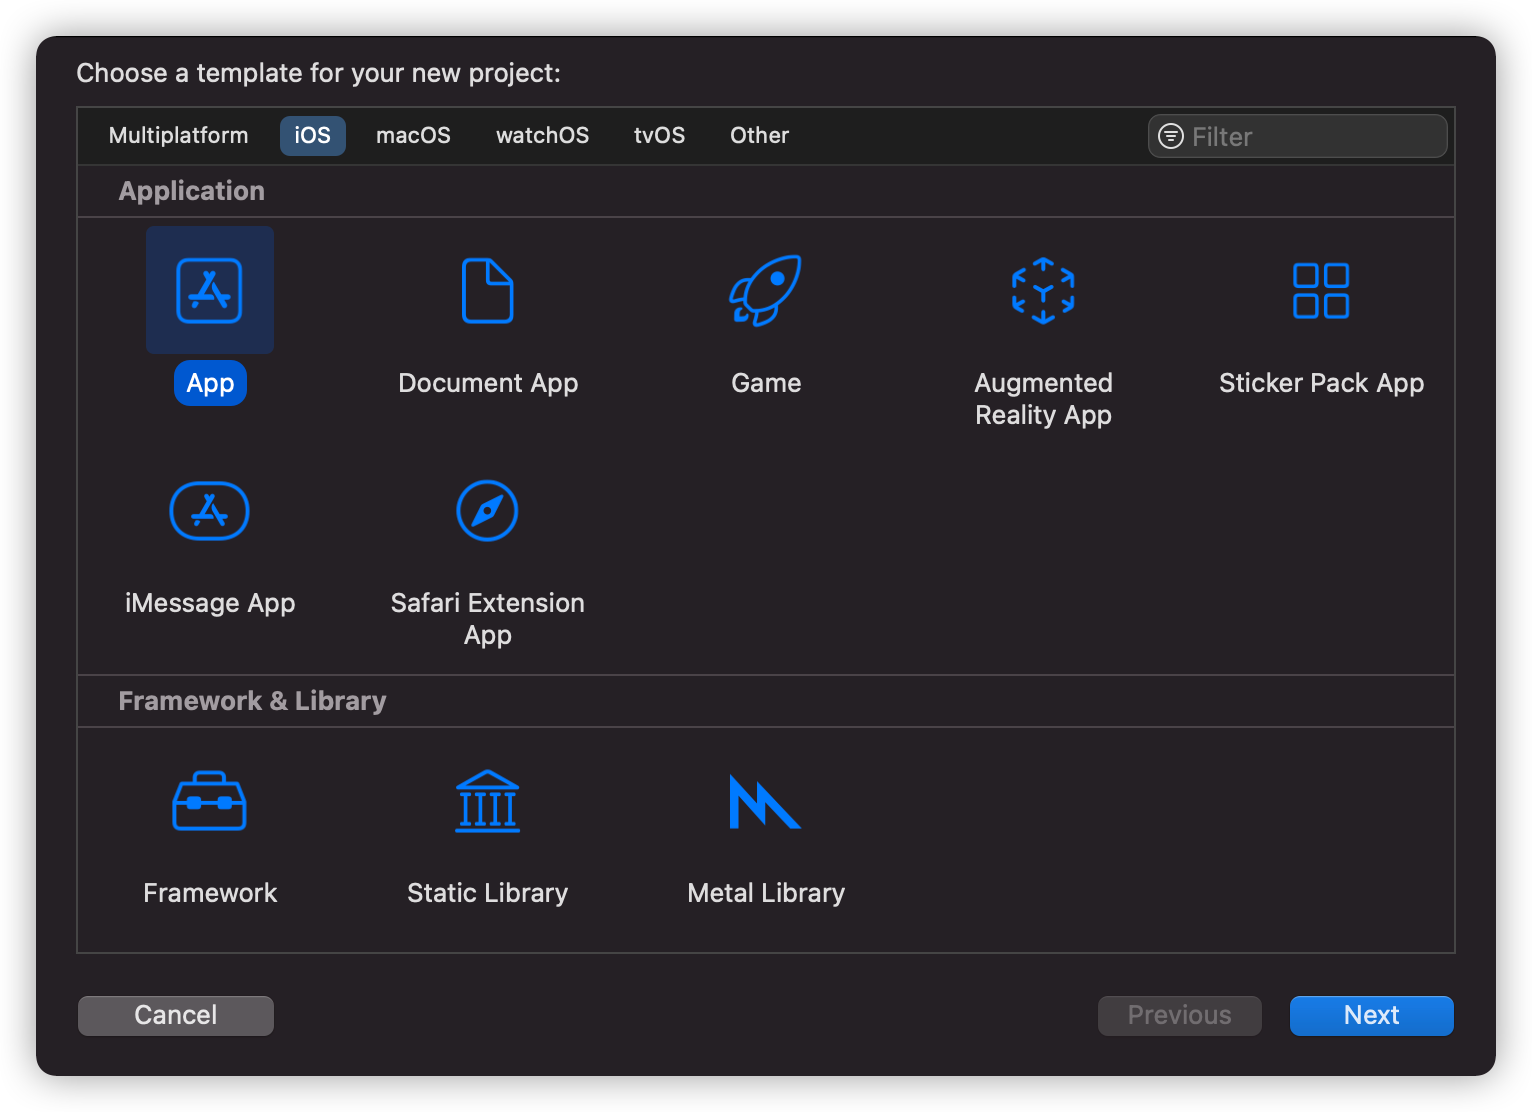The image size is (1532, 1112).
Task: Click the Sticker Pack App label
Action: click(1321, 383)
